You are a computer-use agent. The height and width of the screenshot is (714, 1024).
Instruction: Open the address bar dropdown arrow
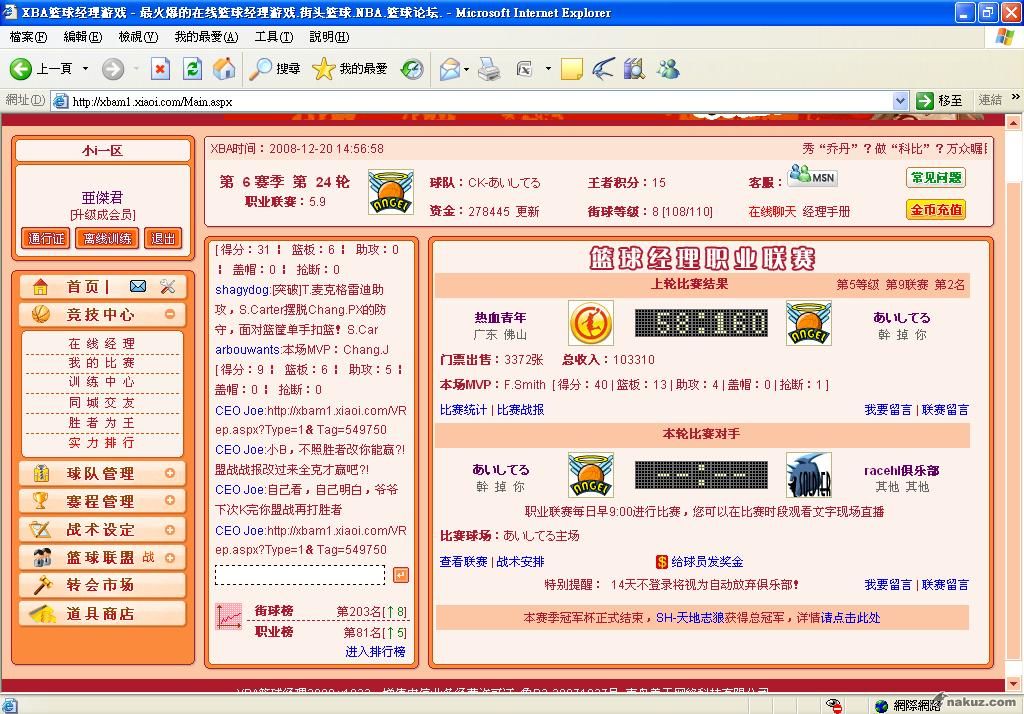click(x=899, y=101)
